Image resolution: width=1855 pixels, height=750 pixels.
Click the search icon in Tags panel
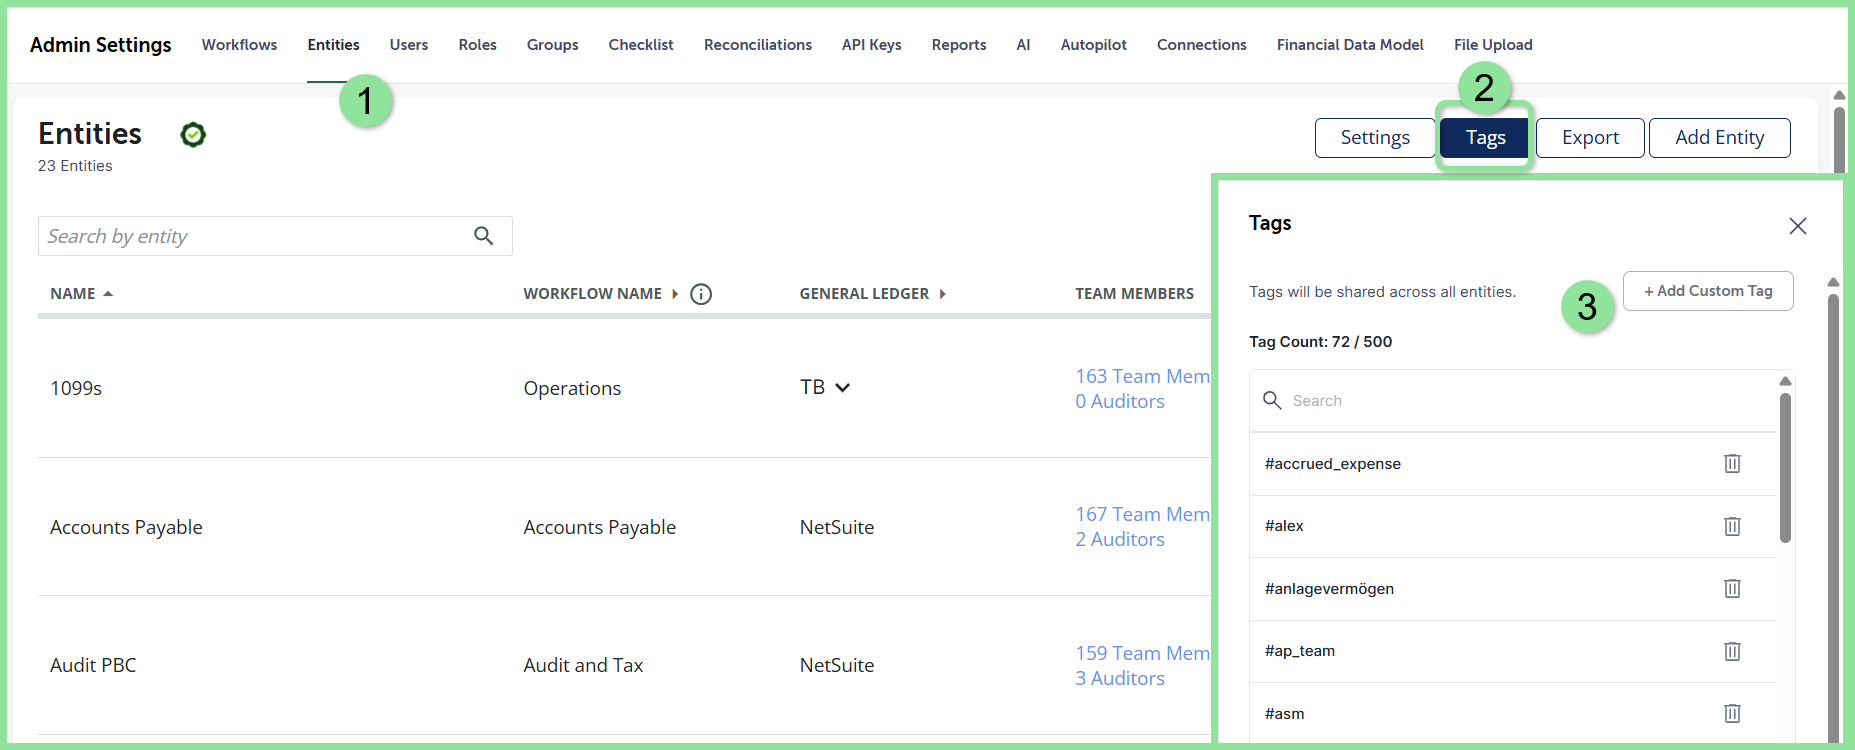coord(1272,400)
